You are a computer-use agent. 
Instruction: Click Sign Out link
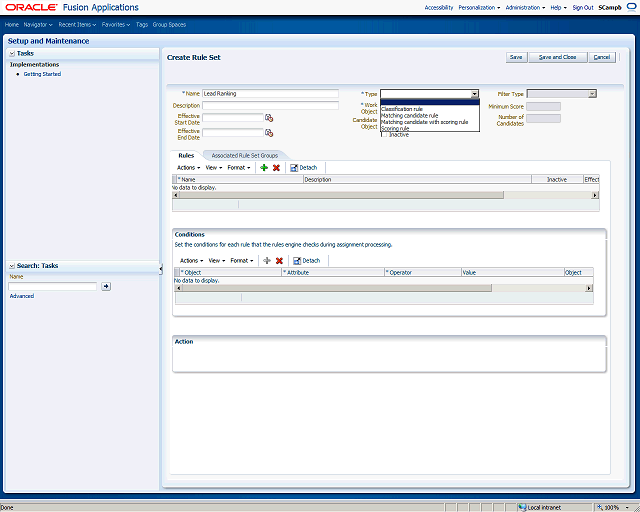click(583, 7)
